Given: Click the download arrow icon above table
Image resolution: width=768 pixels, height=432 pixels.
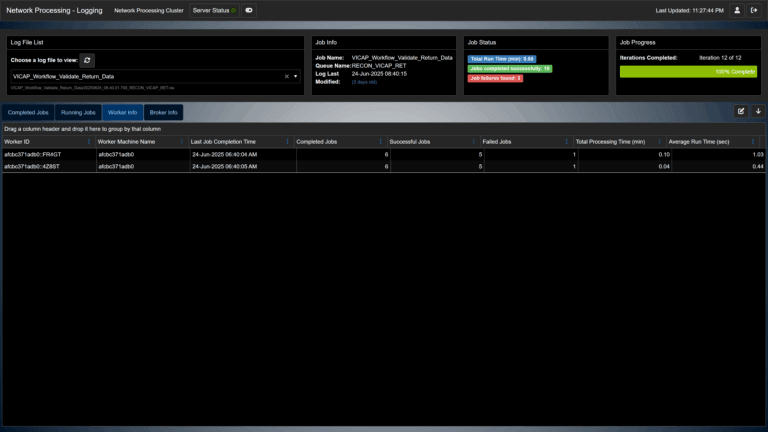Looking at the screenshot, I should point(757,111).
